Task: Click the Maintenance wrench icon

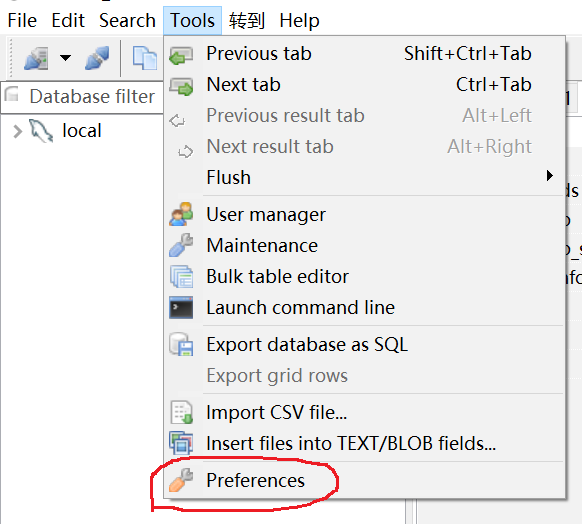Action: pyautogui.click(x=181, y=245)
